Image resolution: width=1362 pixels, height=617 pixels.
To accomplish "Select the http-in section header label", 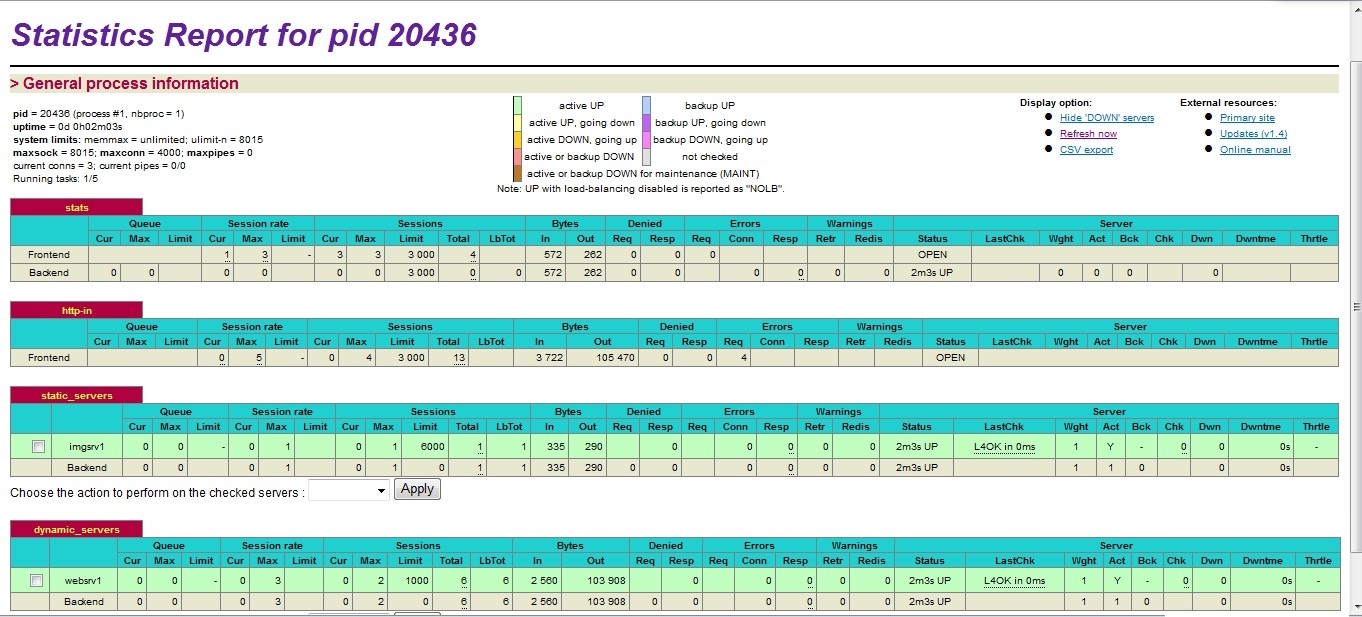I will [76, 311].
